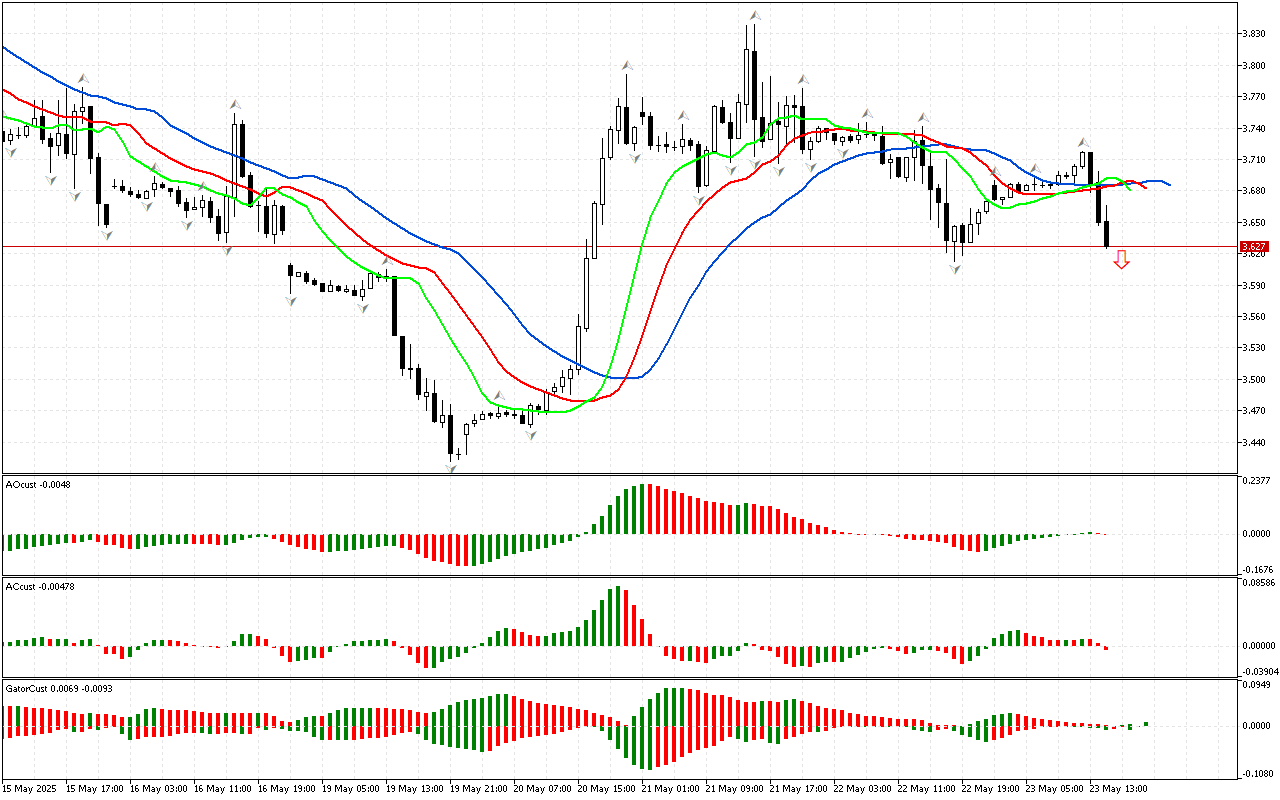Viewport: 1280px width, 800px height.
Task: Click the 15 May 2025 date label
Action: [x=32, y=788]
